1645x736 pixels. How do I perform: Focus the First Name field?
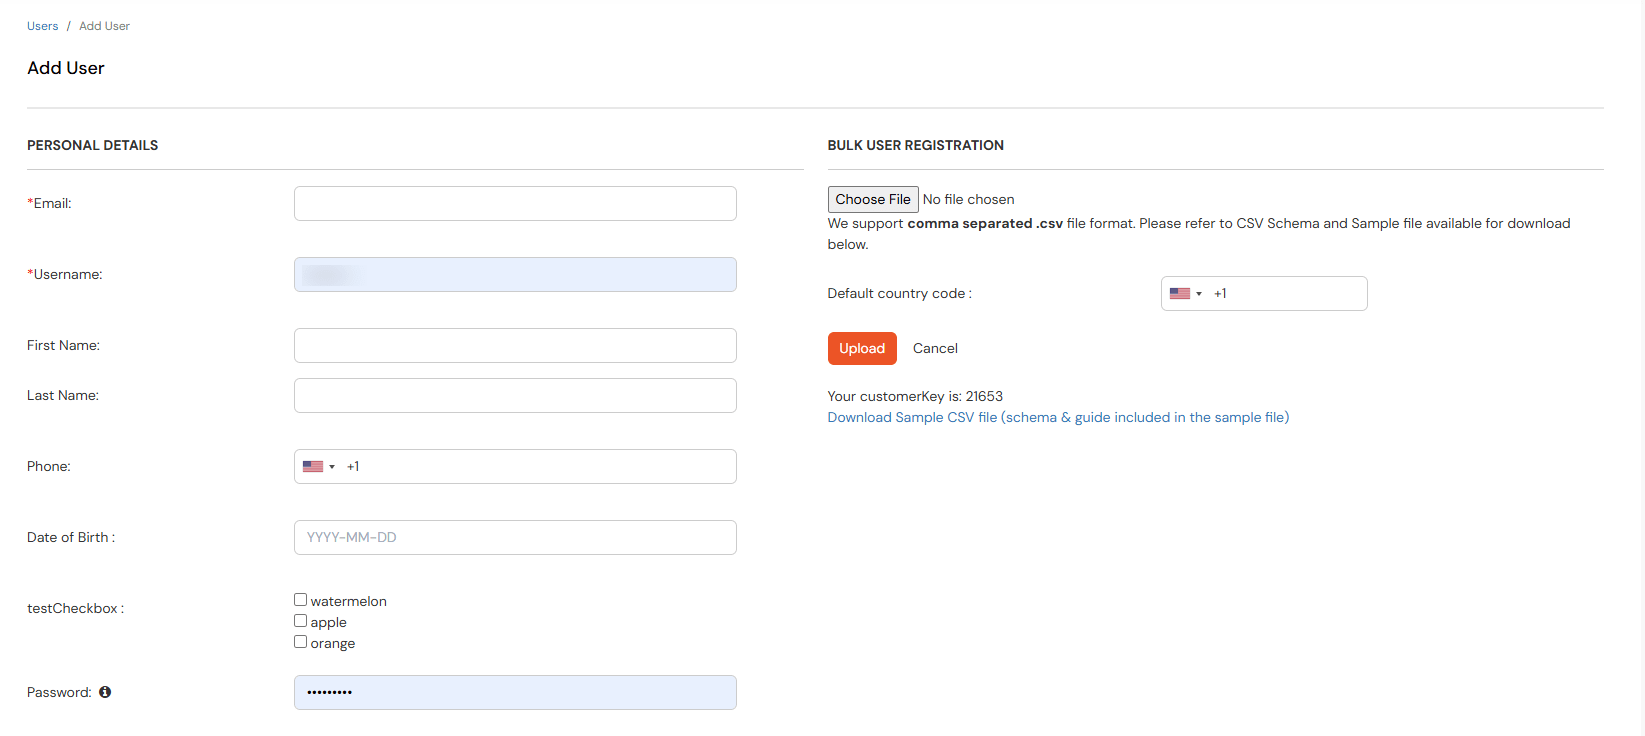[x=515, y=345]
